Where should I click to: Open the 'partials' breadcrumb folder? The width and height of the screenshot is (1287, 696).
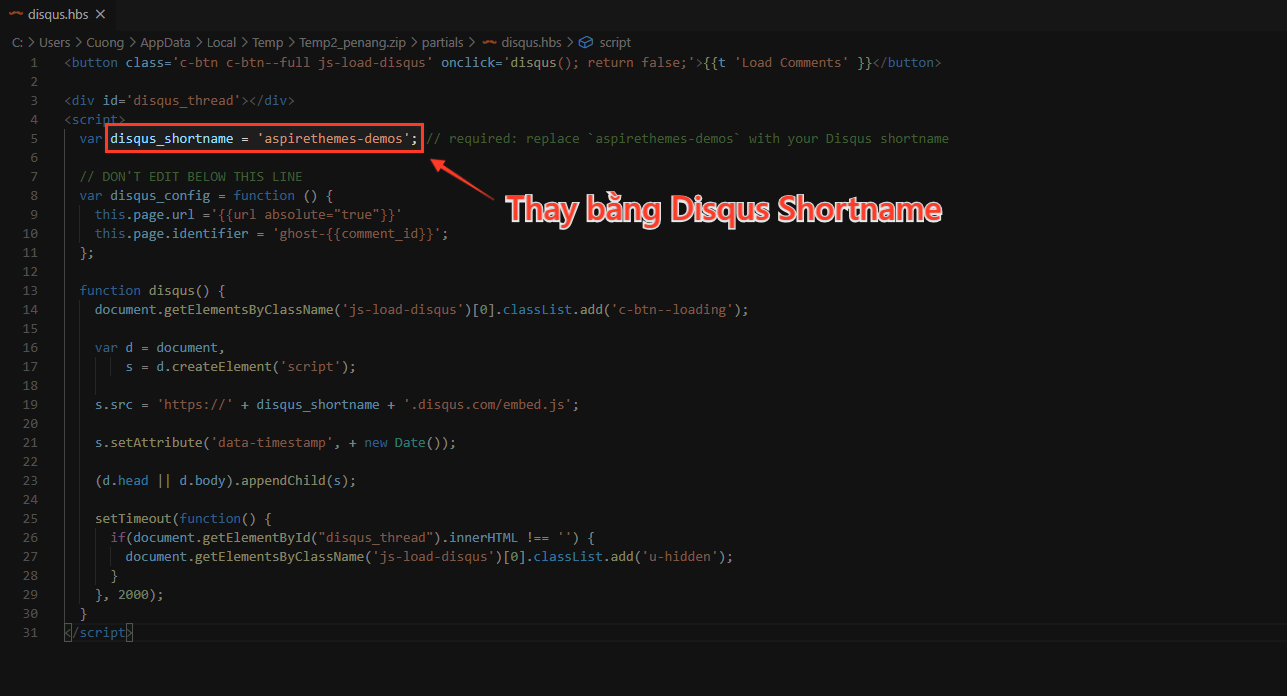coord(443,43)
